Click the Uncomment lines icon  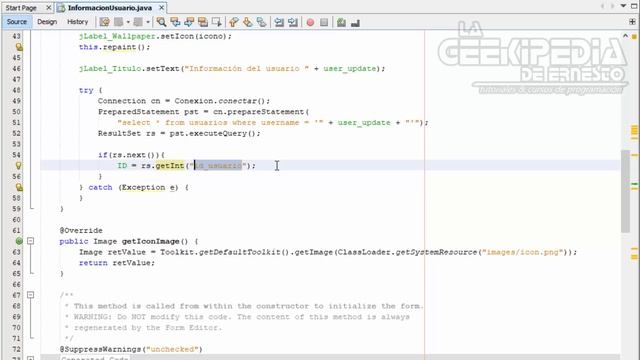(x=355, y=22)
